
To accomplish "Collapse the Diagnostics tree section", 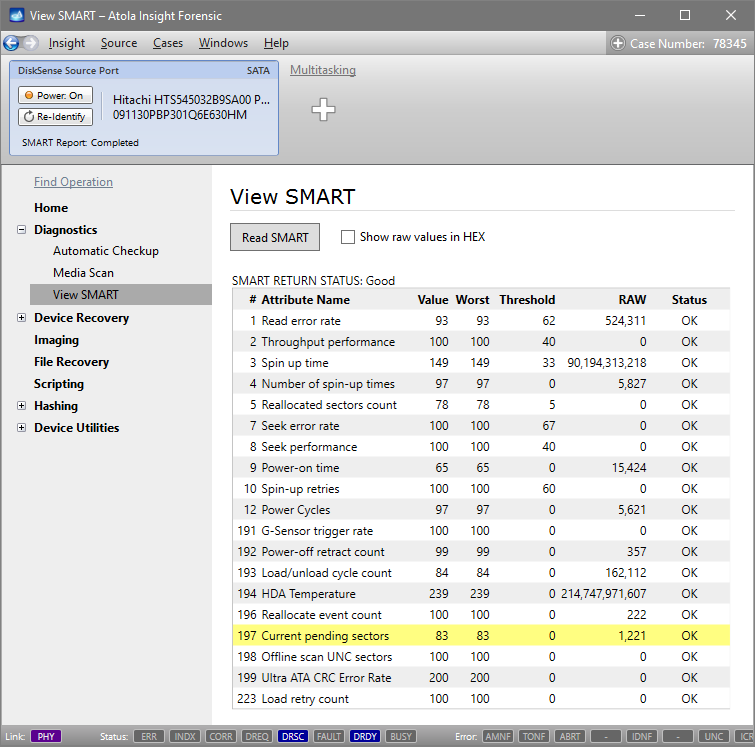I will (x=22, y=230).
